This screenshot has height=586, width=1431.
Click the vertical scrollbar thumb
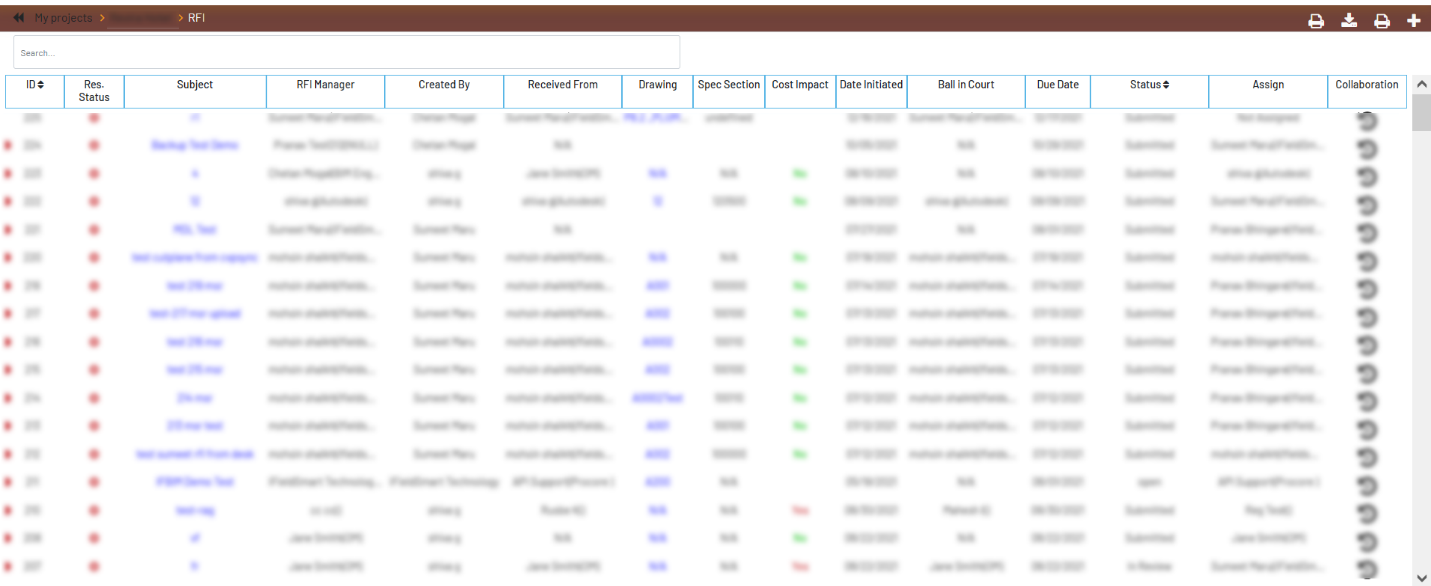pyautogui.click(x=1421, y=111)
